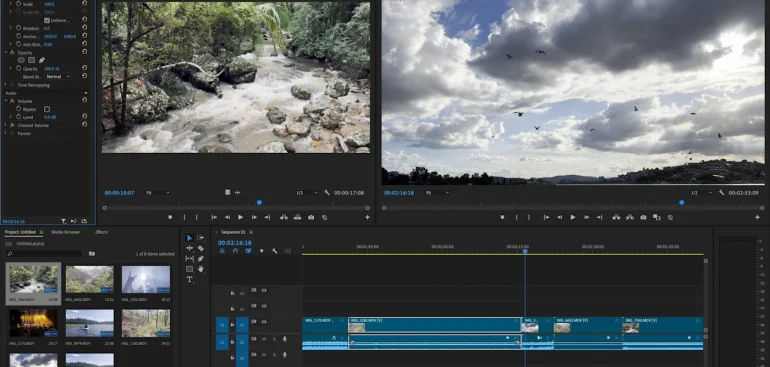
Task: Export frame from Source monitor camera icon
Action: 311,217
